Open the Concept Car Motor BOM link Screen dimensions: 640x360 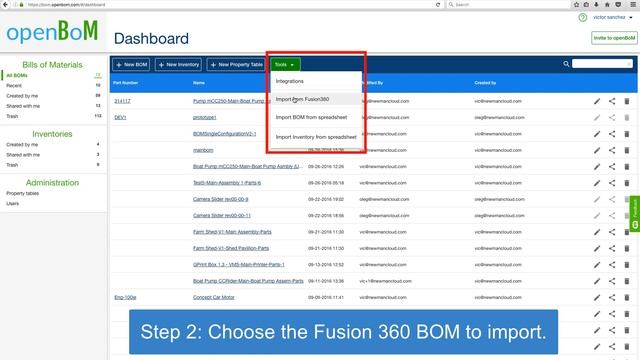point(213,298)
